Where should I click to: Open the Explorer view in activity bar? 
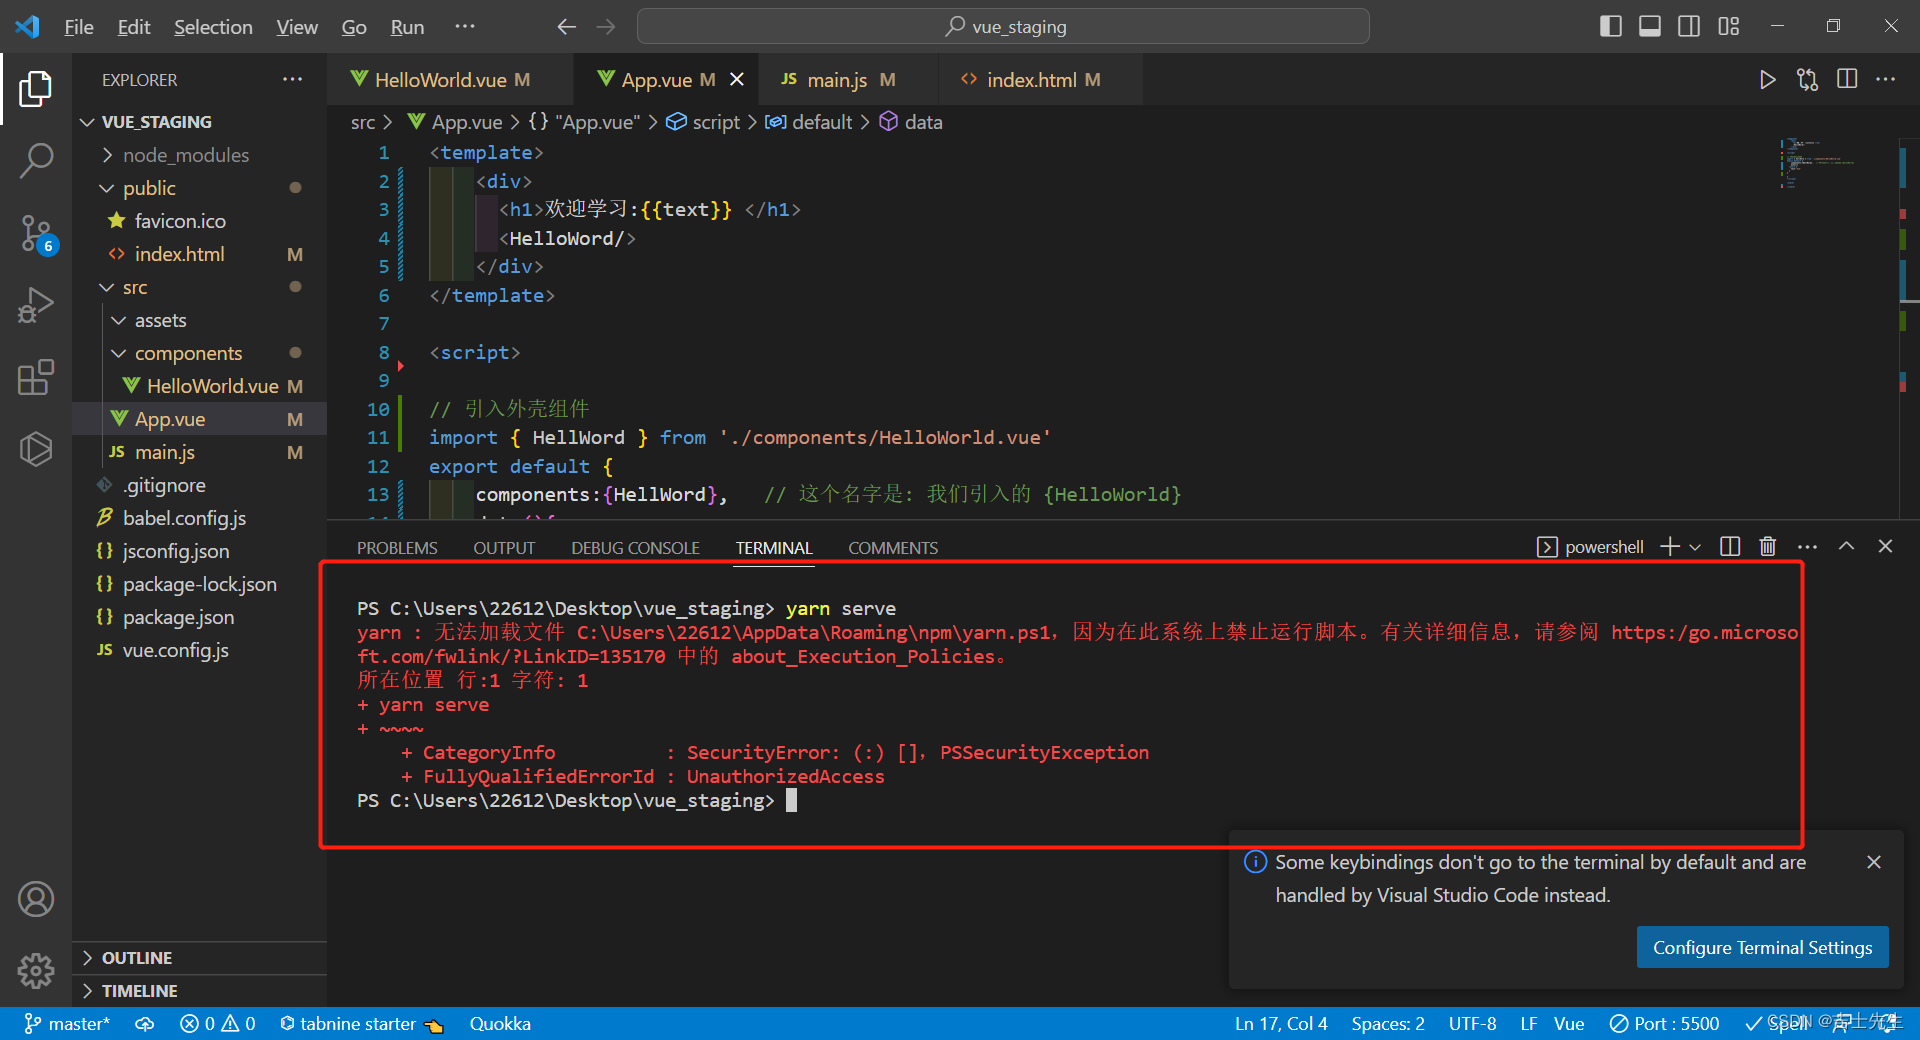36,89
